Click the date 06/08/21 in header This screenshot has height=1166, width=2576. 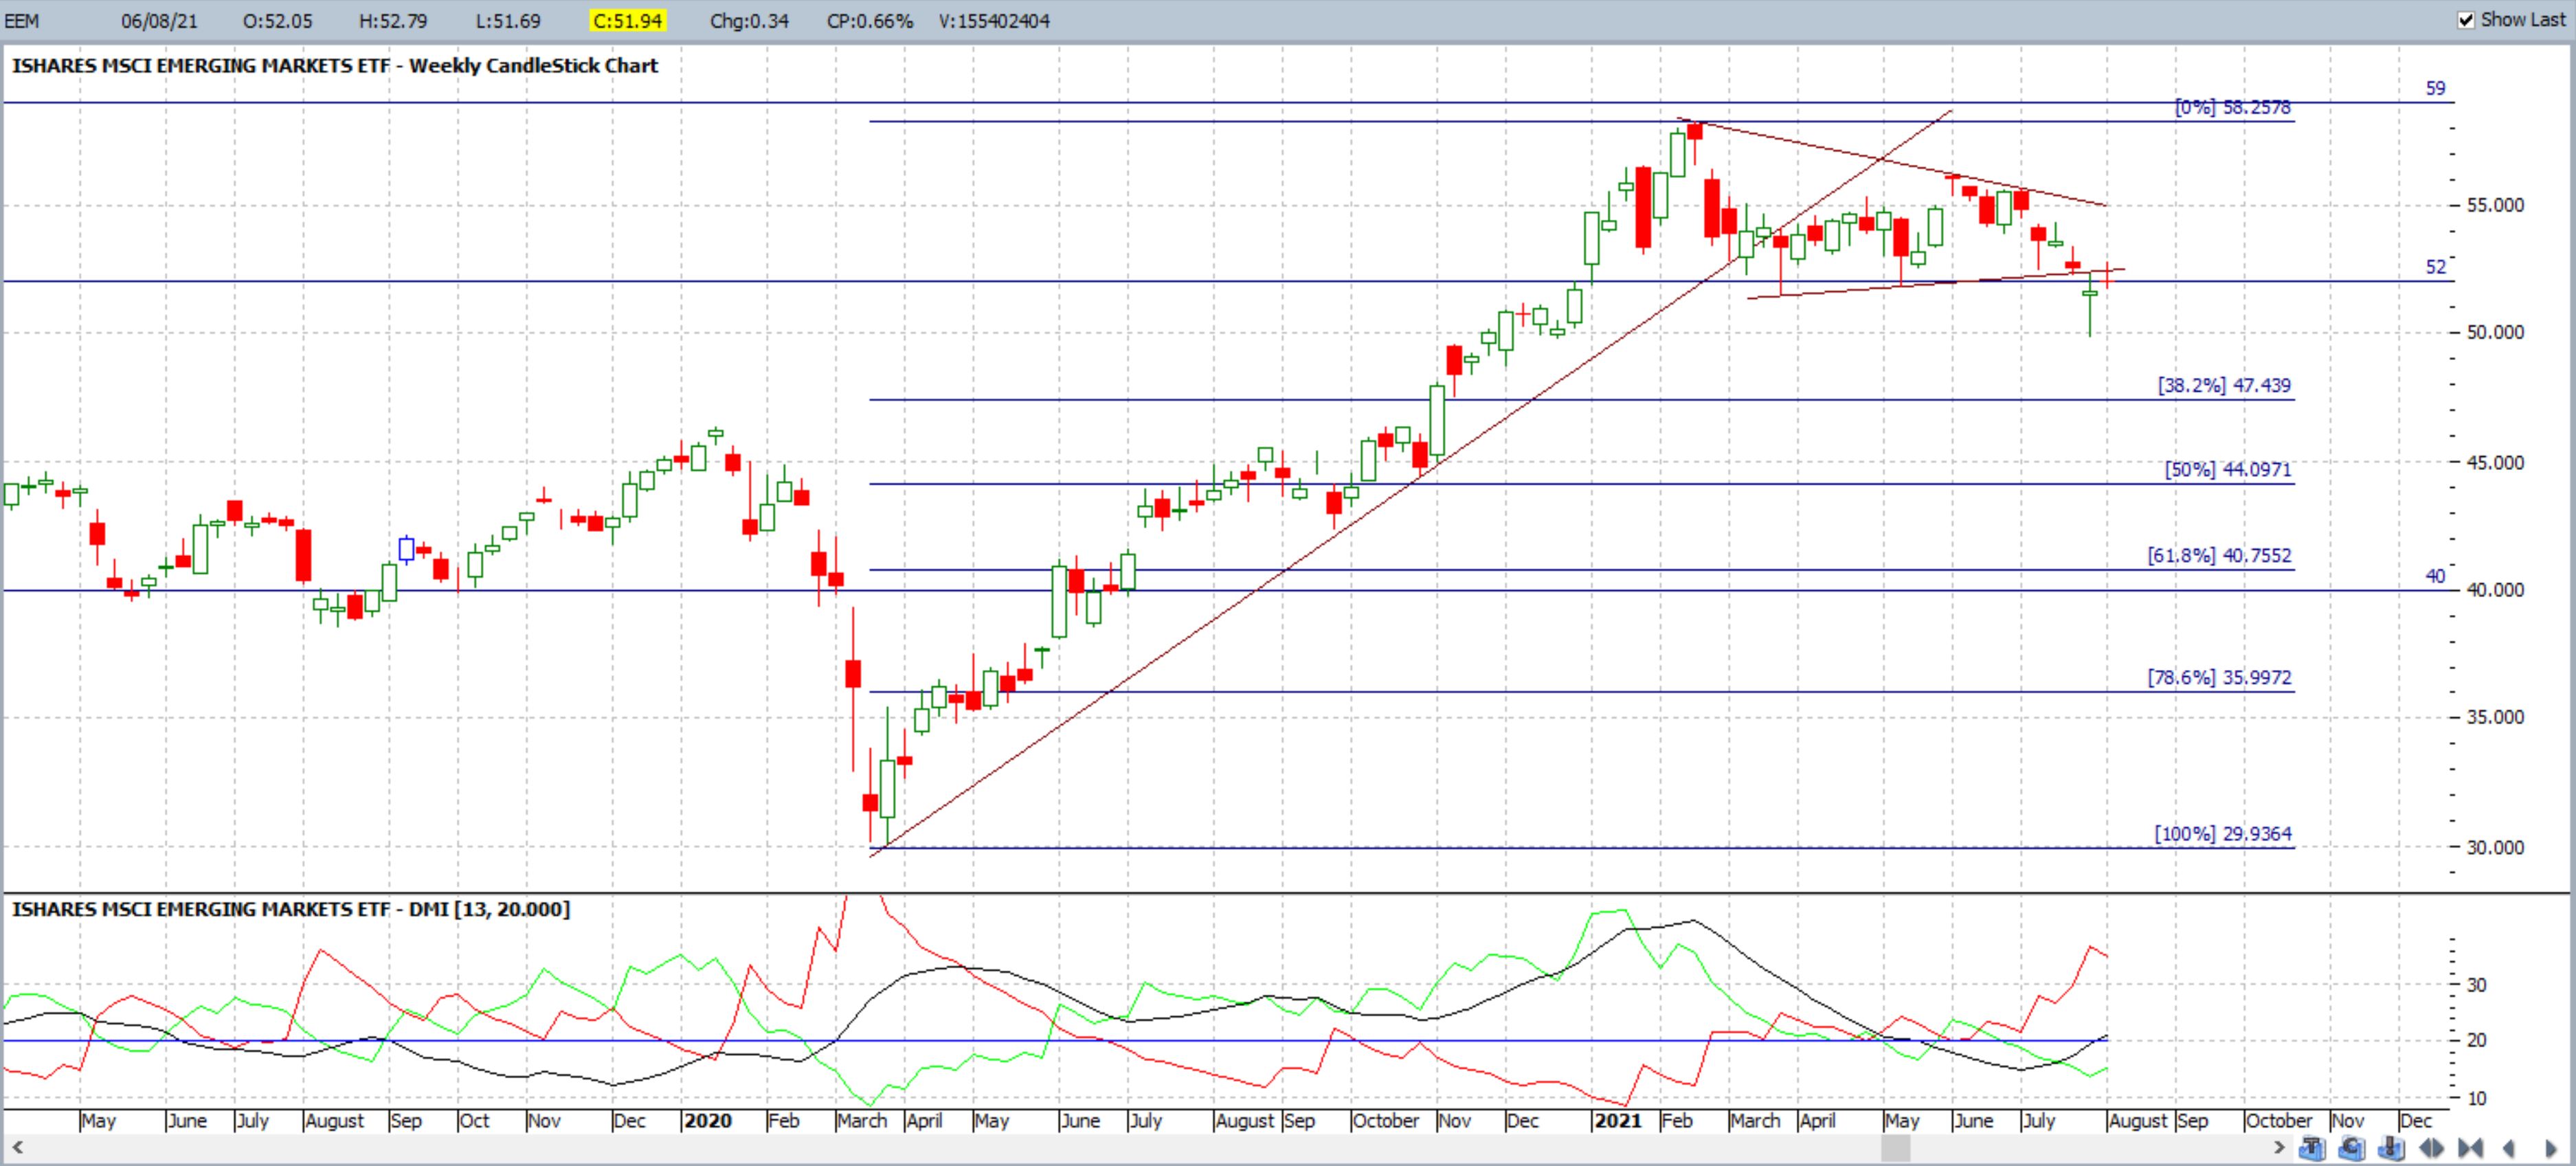click(159, 21)
